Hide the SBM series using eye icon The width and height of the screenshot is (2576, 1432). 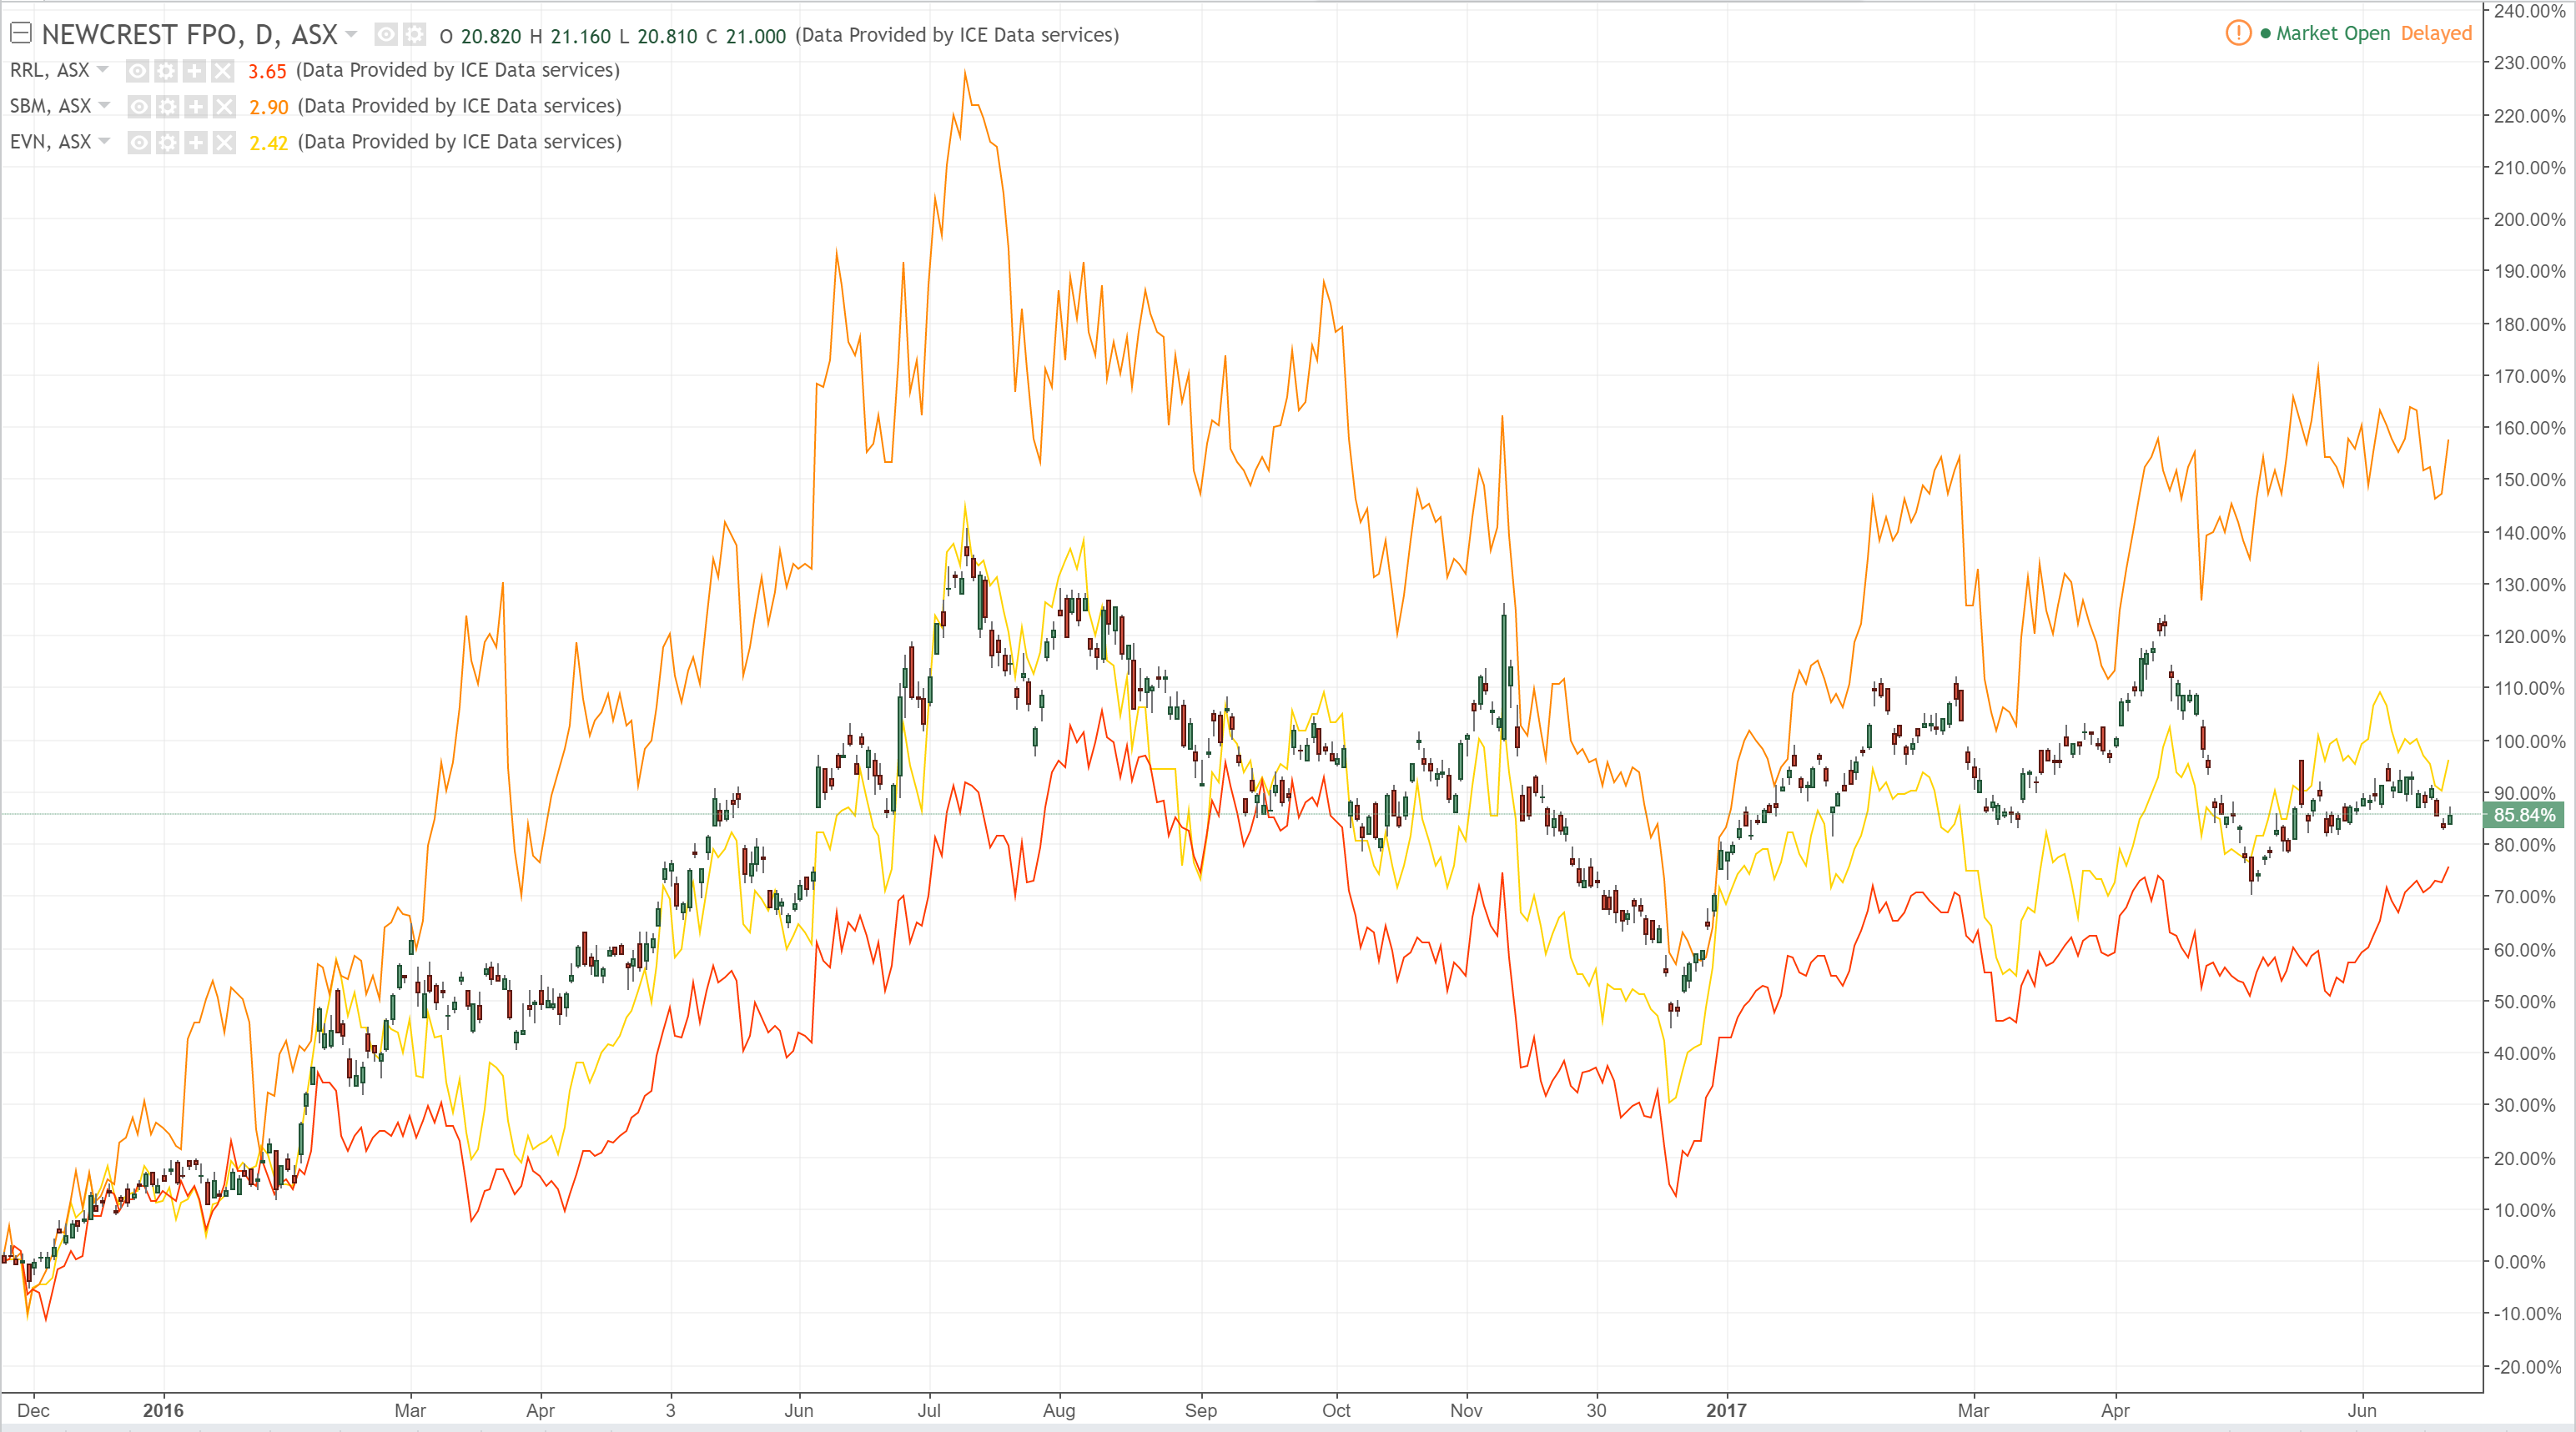139,107
